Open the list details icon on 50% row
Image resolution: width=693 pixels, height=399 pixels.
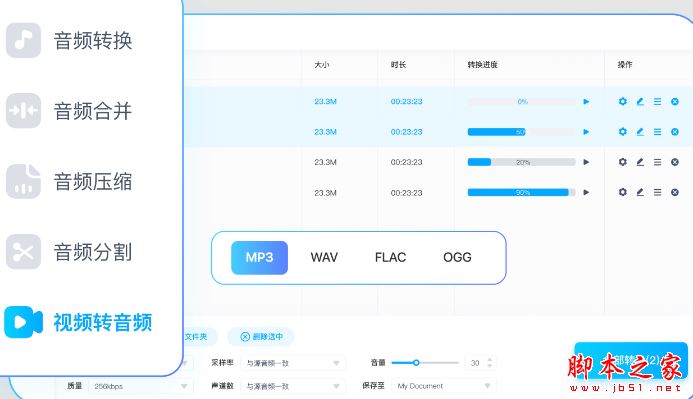[658, 132]
